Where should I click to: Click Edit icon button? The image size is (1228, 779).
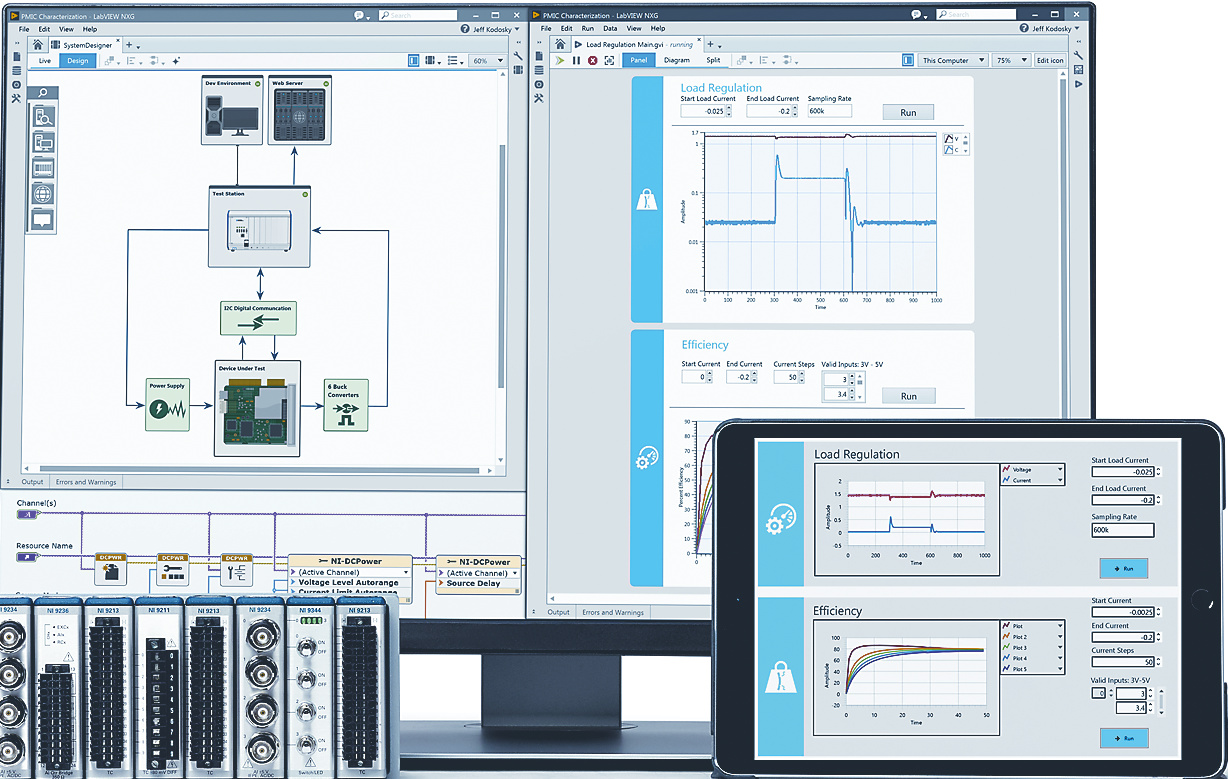tap(1050, 61)
